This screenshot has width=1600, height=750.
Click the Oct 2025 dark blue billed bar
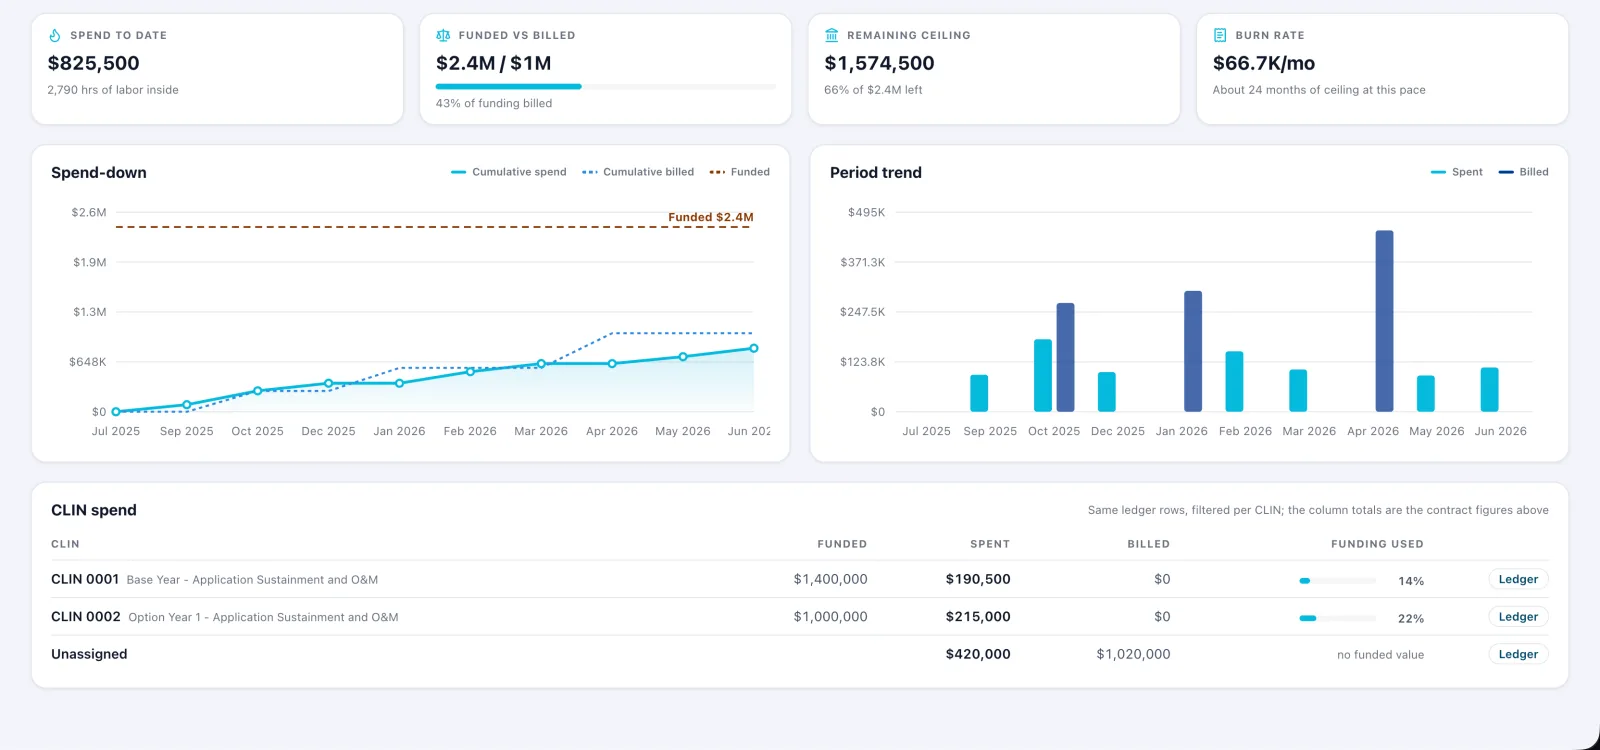point(1065,357)
